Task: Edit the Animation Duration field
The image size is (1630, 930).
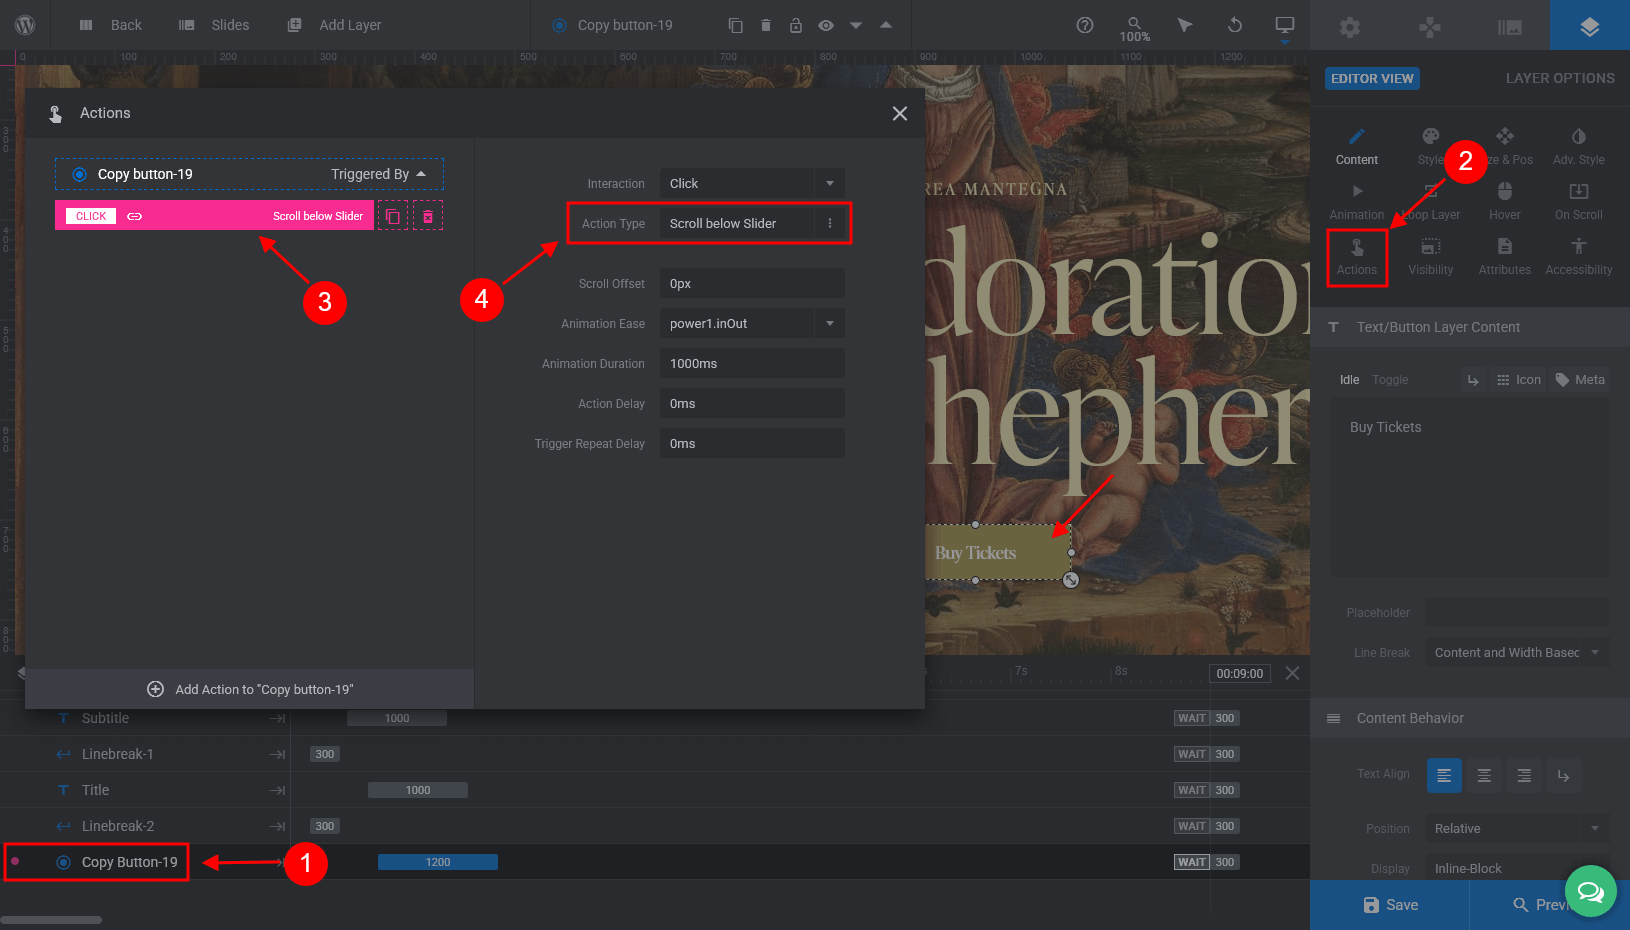Action: 752,363
